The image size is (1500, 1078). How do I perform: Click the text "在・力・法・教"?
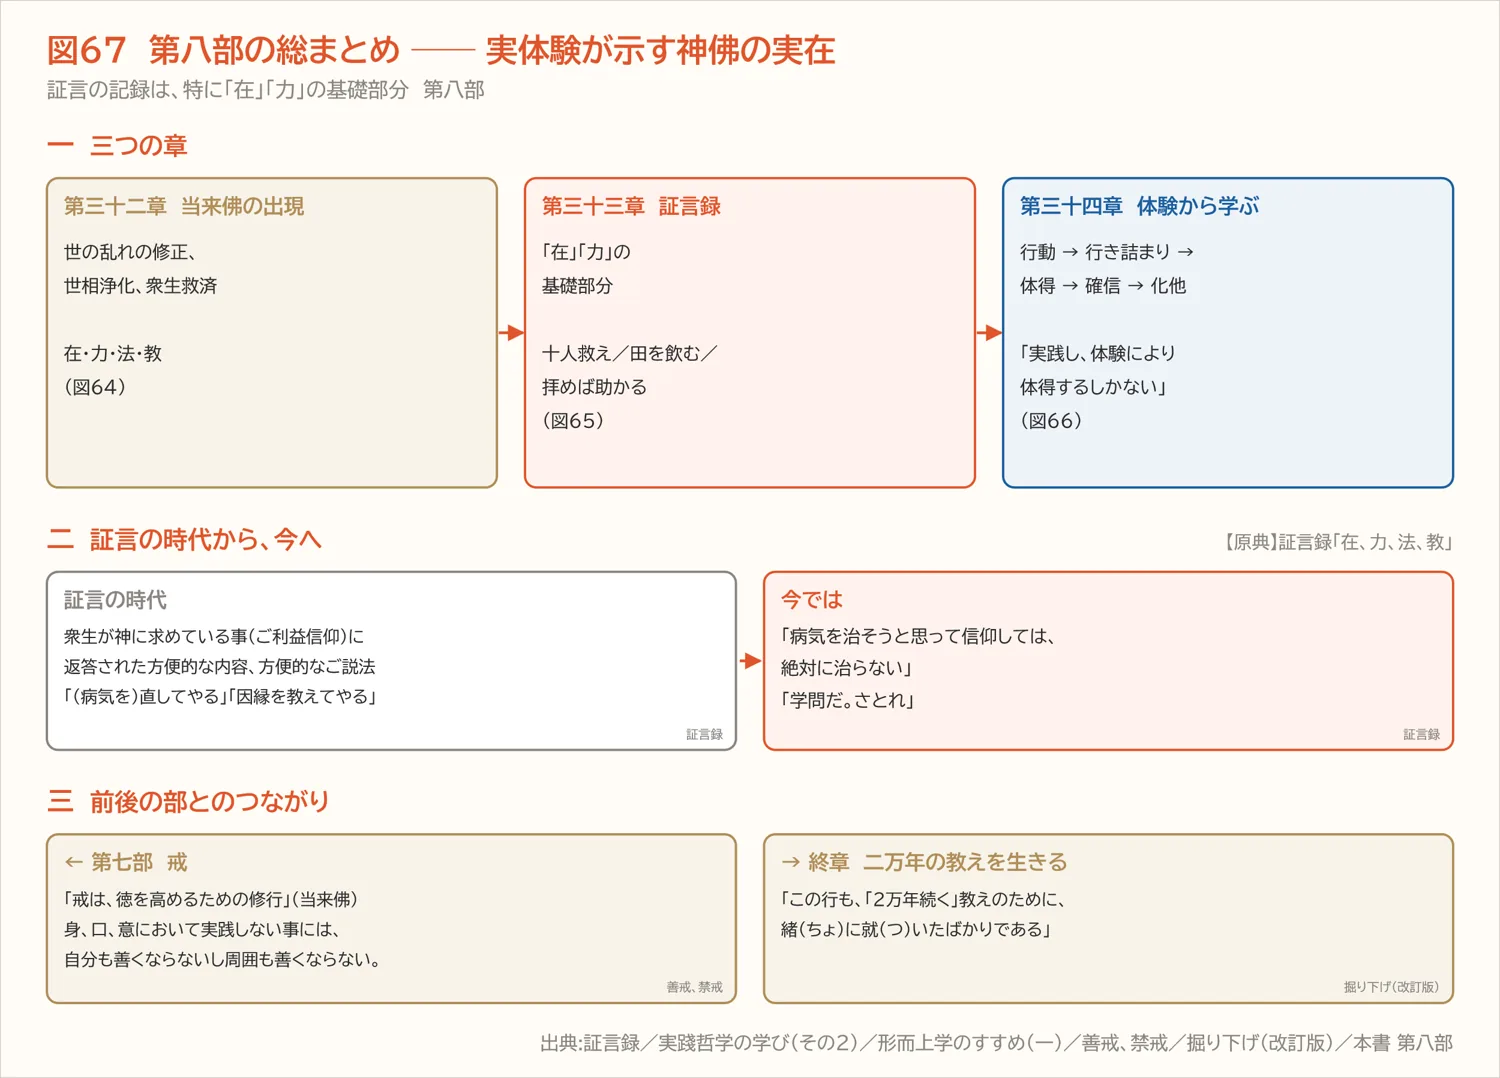[113, 354]
